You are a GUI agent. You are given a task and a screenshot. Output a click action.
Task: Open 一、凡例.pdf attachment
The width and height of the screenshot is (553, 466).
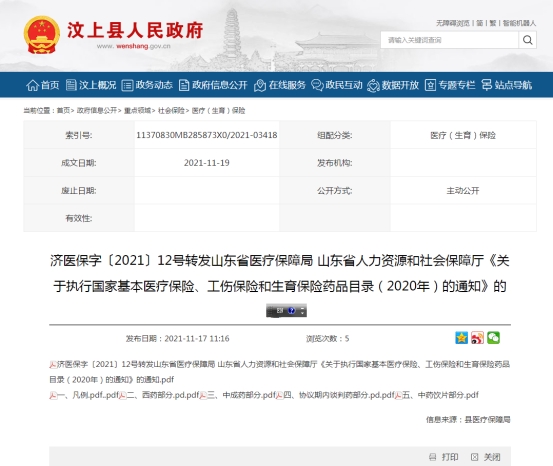(x=84, y=395)
